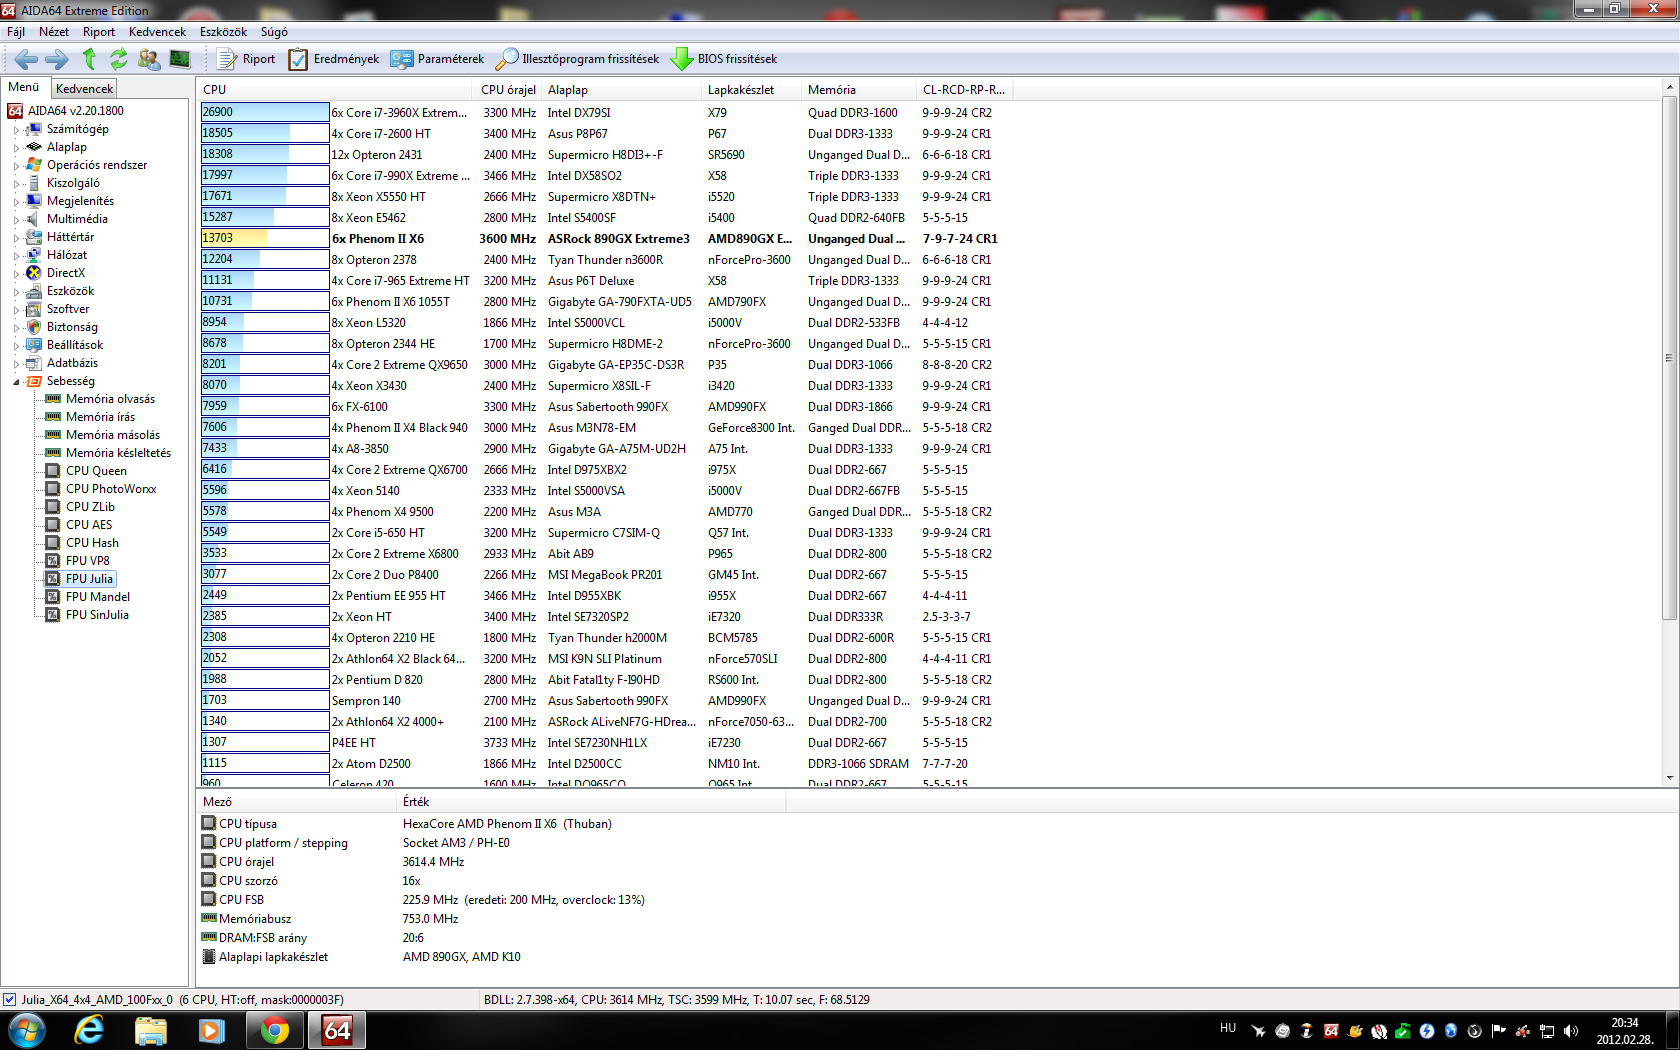Toggle the Julia_X64 status bar checkbox
Viewport: 1680px width, 1050px height.
9,999
